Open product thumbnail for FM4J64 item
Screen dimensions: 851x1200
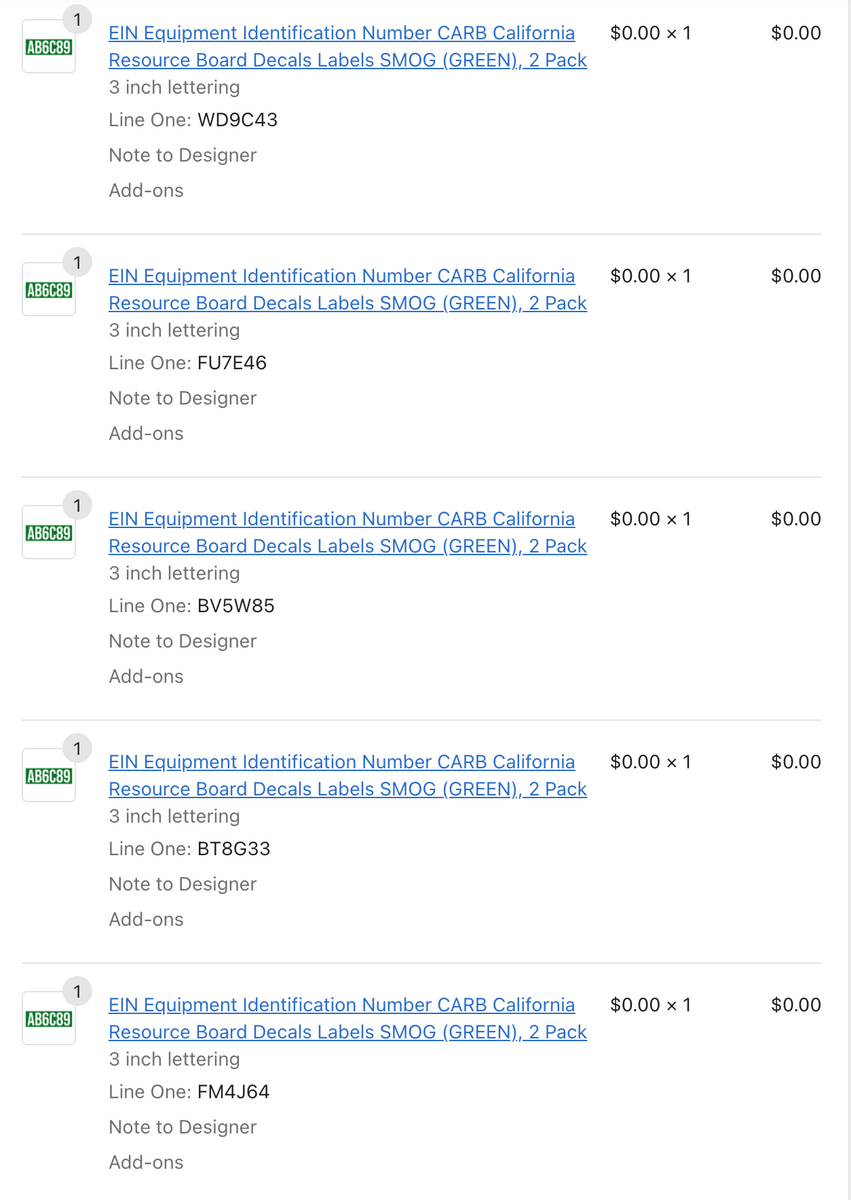point(49,1019)
